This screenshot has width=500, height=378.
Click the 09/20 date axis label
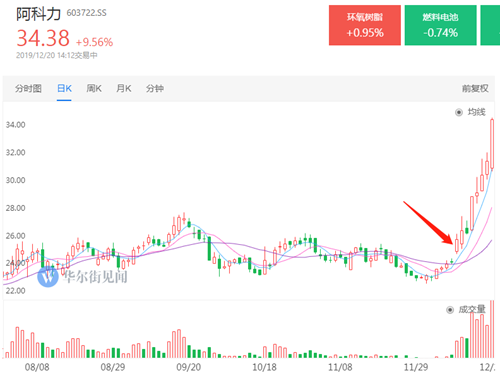(189, 367)
